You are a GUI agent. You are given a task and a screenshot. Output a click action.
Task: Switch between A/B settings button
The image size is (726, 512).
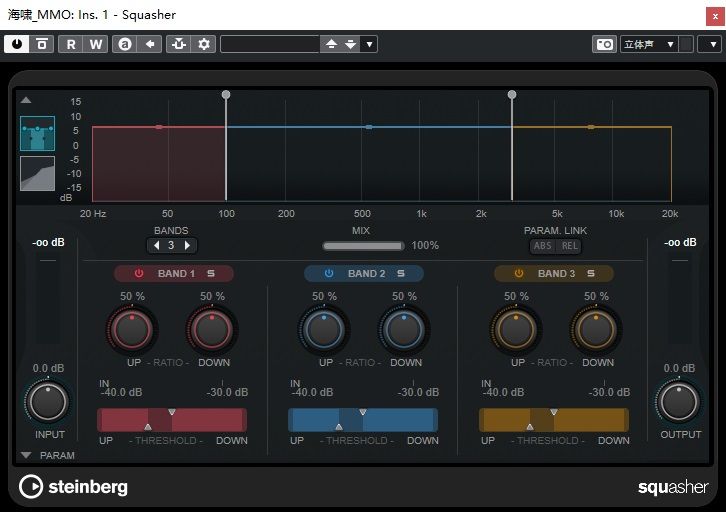pos(125,44)
